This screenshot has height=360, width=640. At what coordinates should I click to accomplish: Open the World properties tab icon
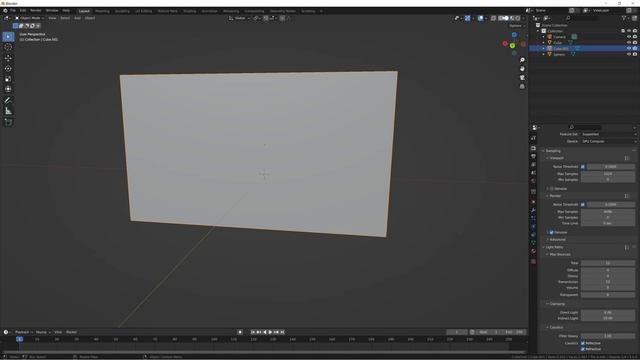coord(533,181)
